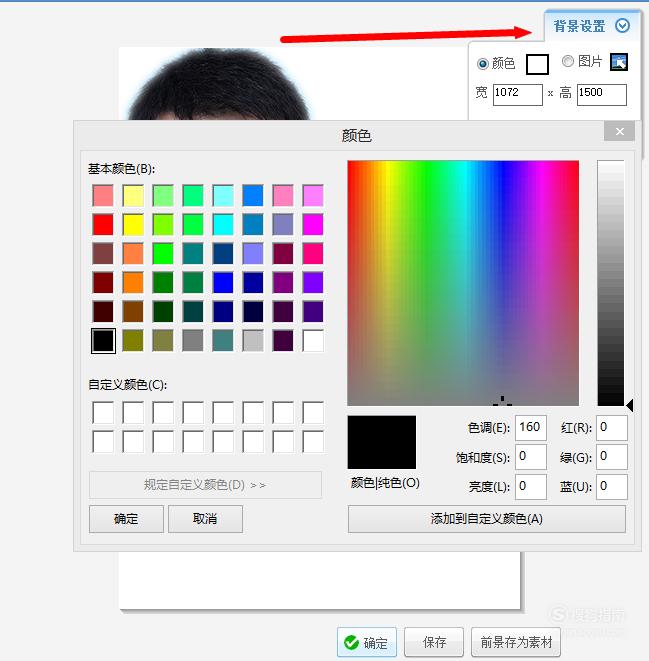Click the 颜色|纯色 preview box
The width and height of the screenshot is (649, 661).
pos(381,442)
